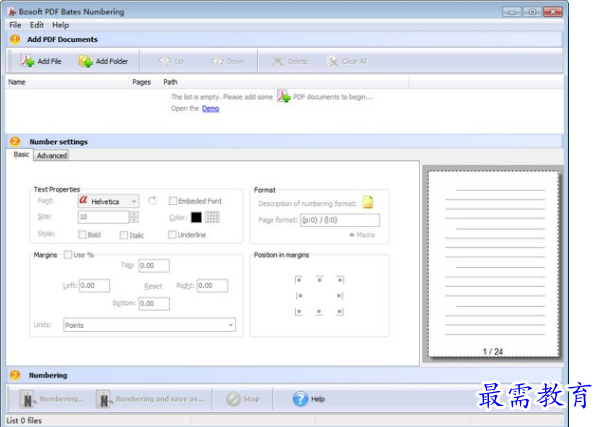The height and width of the screenshot is (427, 600).
Task: Open the Help menu
Action: point(60,25)
